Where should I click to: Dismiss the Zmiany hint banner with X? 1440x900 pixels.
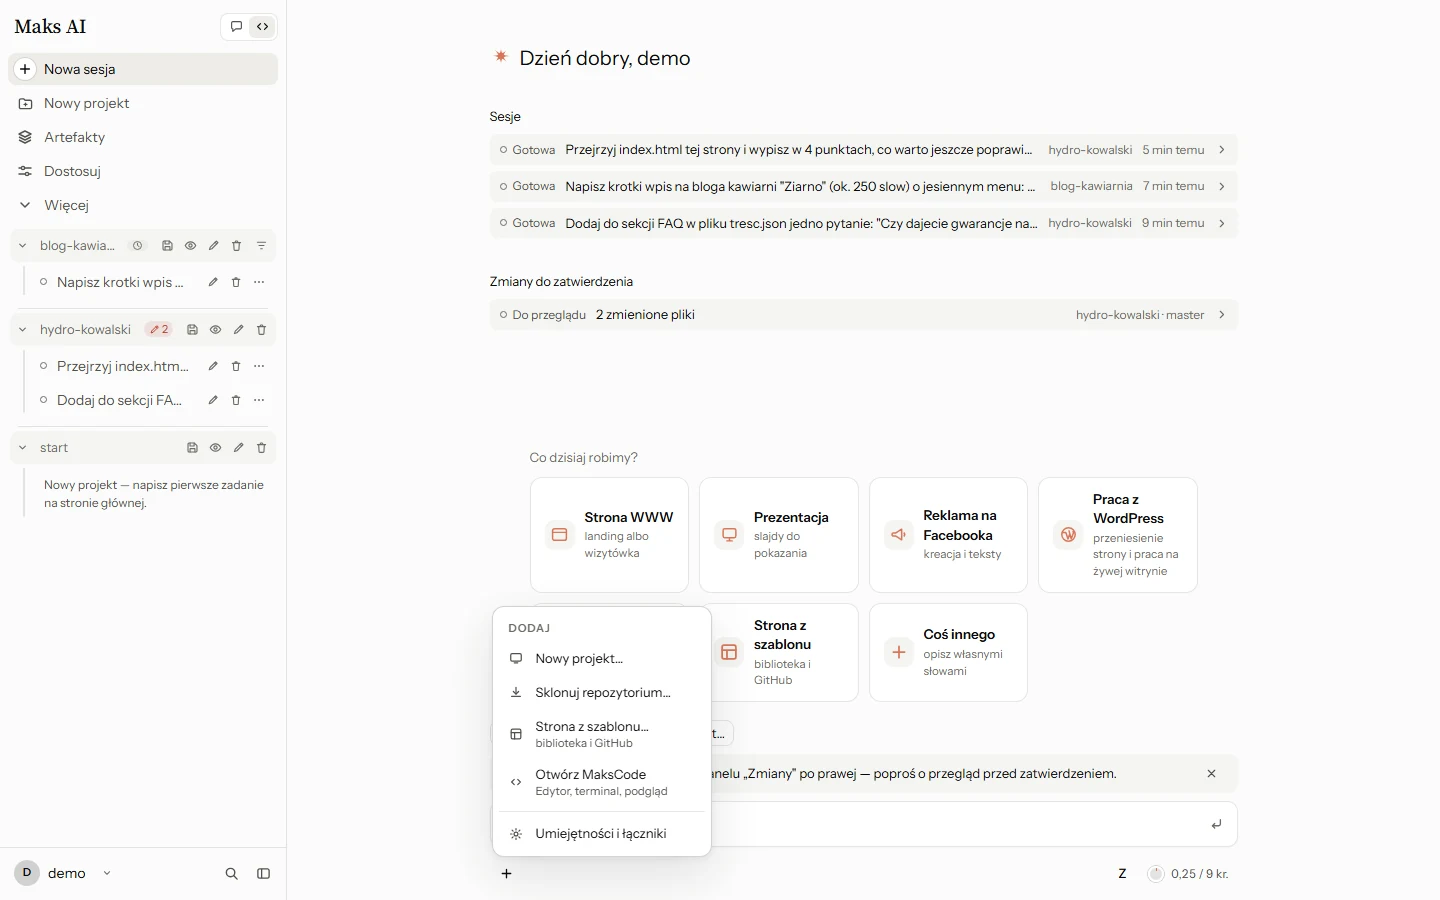[1211, 774]
